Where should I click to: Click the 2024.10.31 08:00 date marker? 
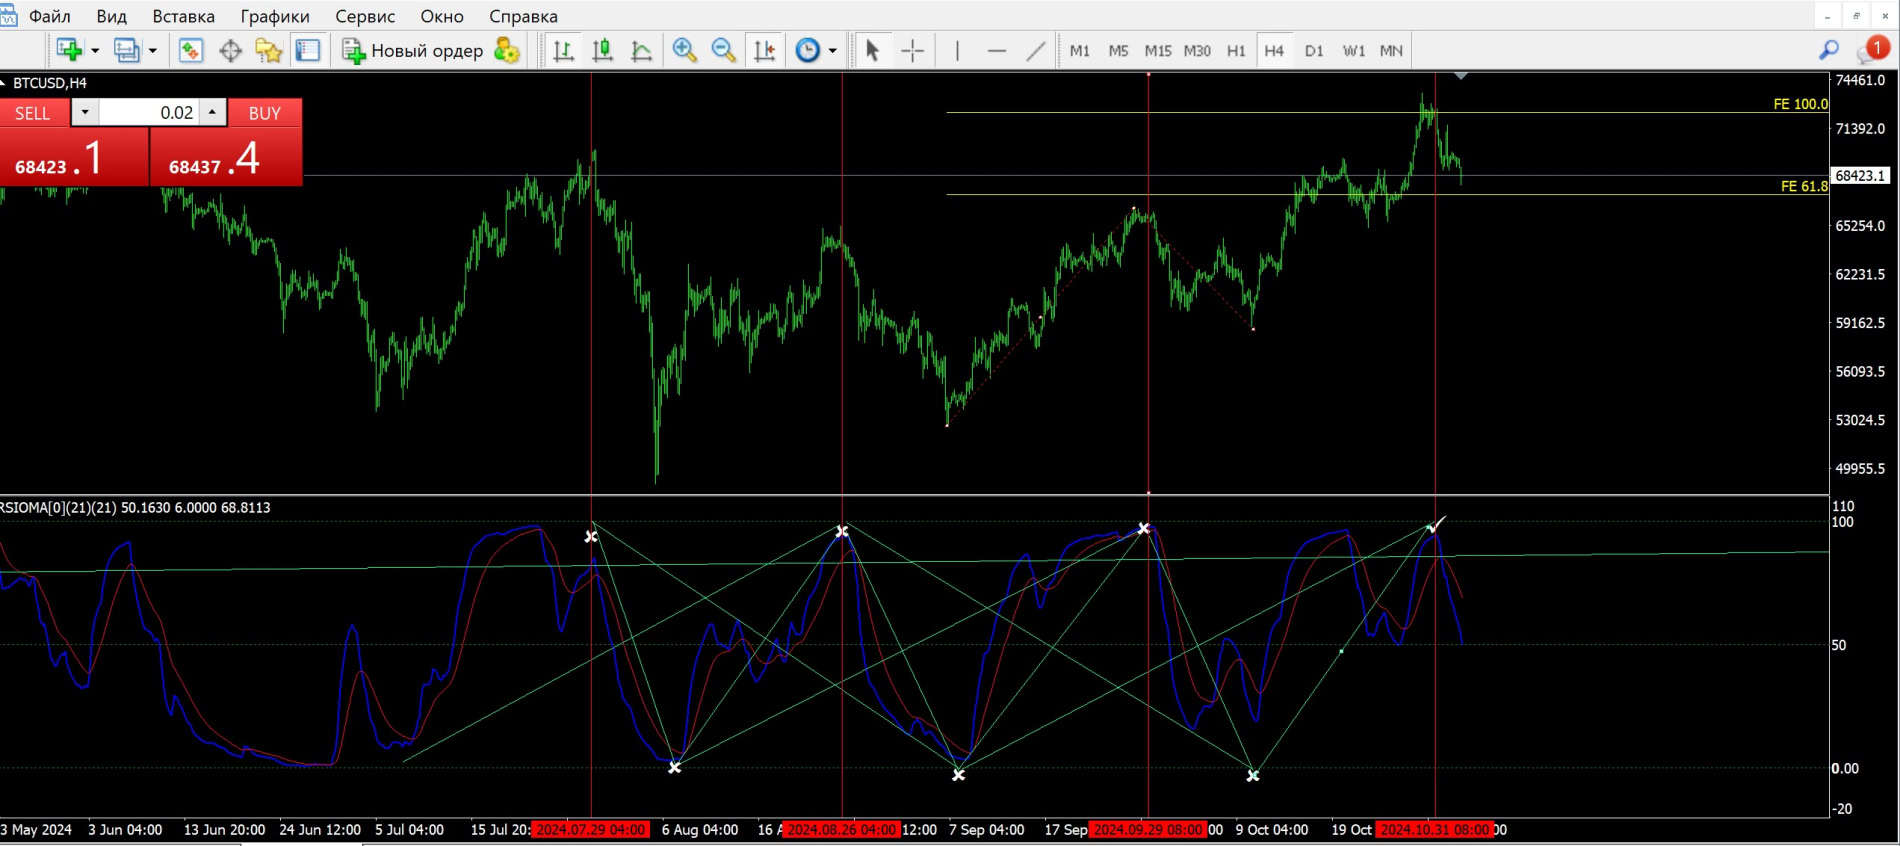1435,830
